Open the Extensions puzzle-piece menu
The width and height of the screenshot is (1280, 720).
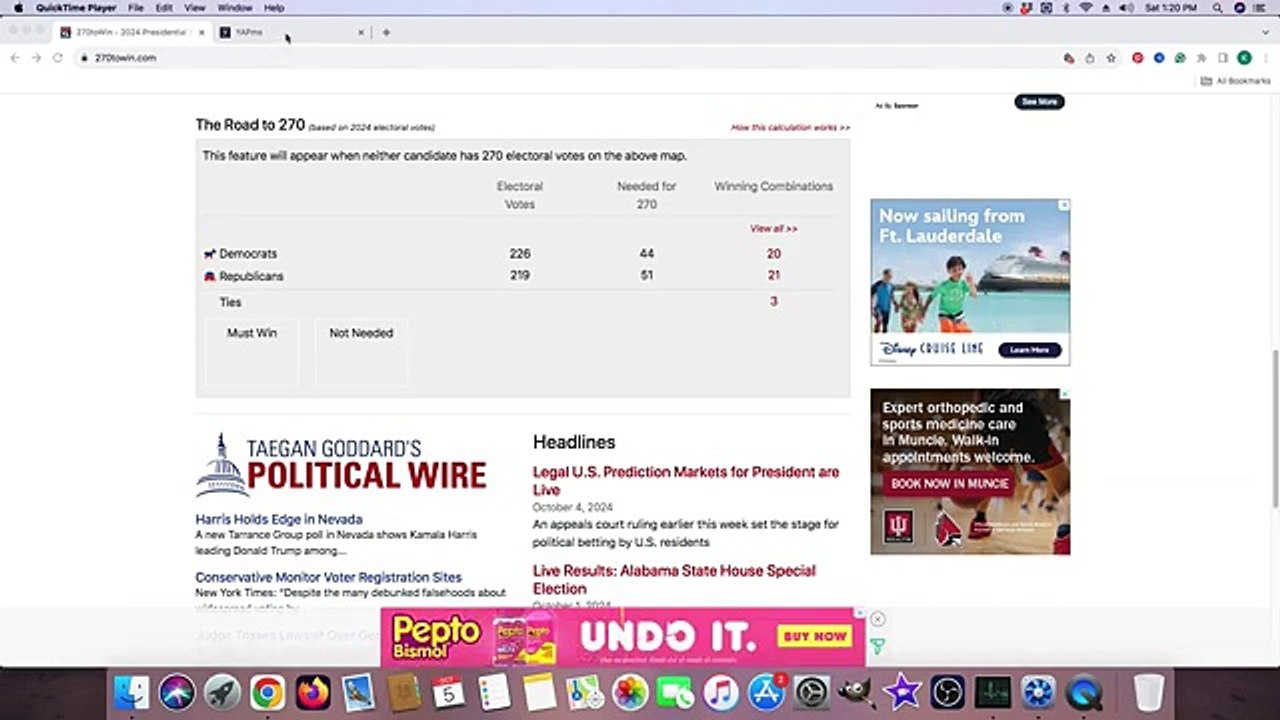1202,58
